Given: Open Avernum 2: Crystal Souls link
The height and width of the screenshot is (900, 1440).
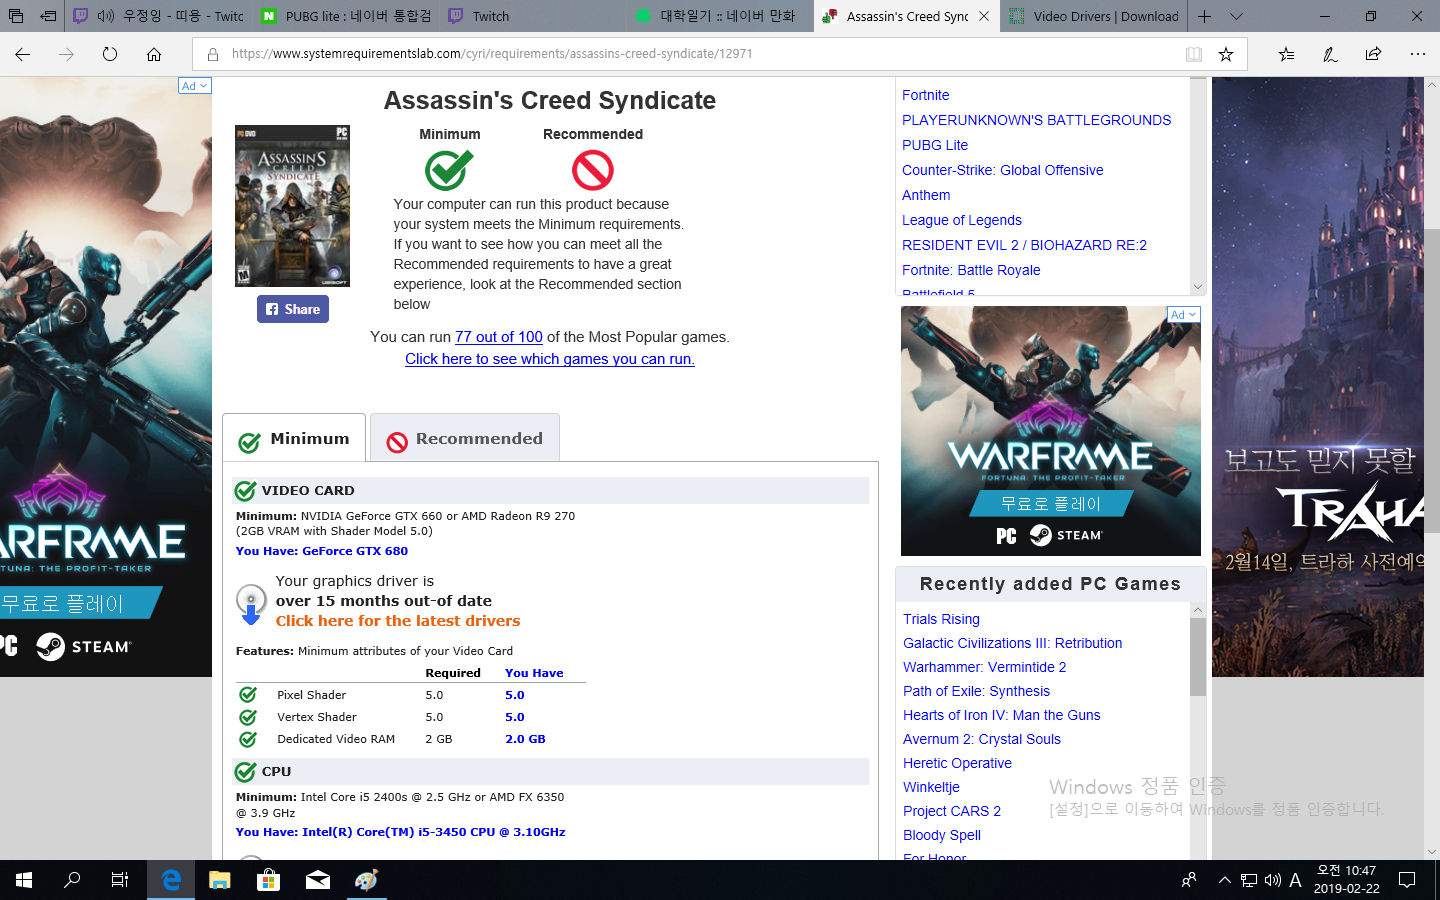Looking at the screenshot, I should click(x=982, y=739).
